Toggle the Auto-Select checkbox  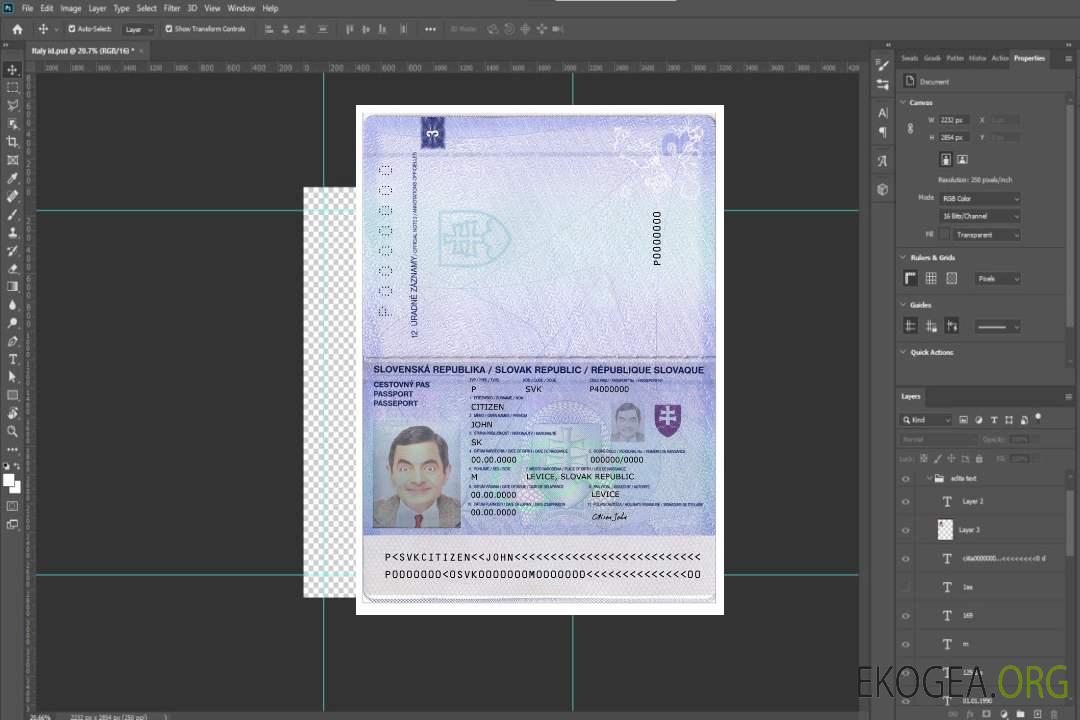(x=72, y=29)
